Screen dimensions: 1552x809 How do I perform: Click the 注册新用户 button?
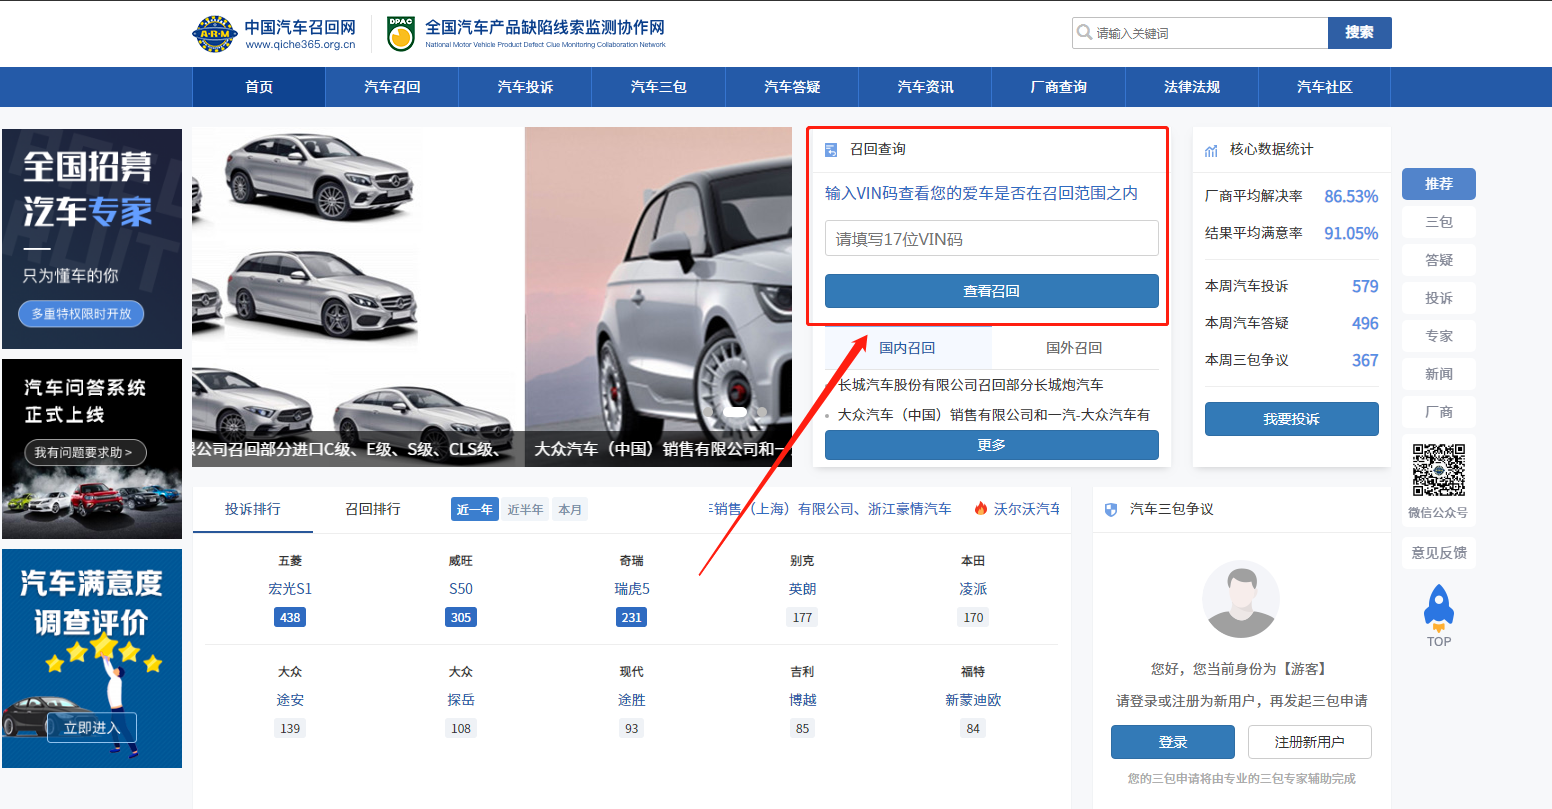coord(1309,742)
